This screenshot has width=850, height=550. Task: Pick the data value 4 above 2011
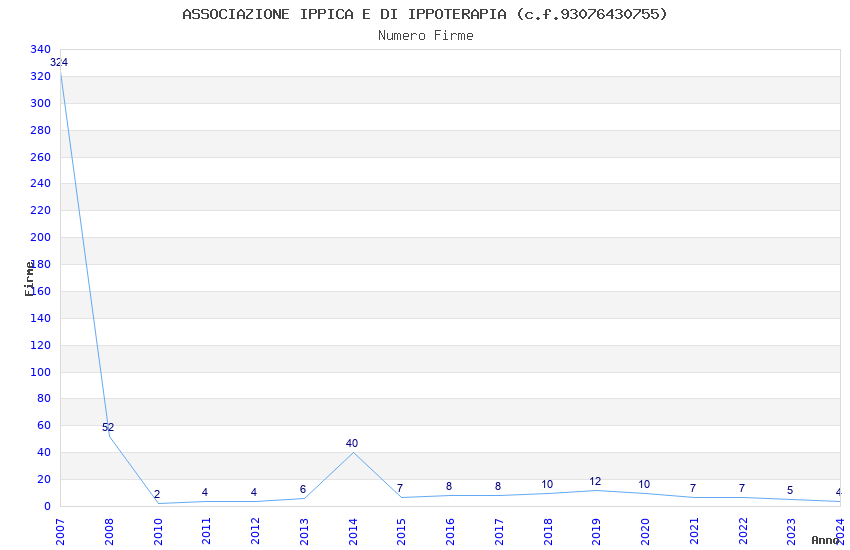[205, 492]
